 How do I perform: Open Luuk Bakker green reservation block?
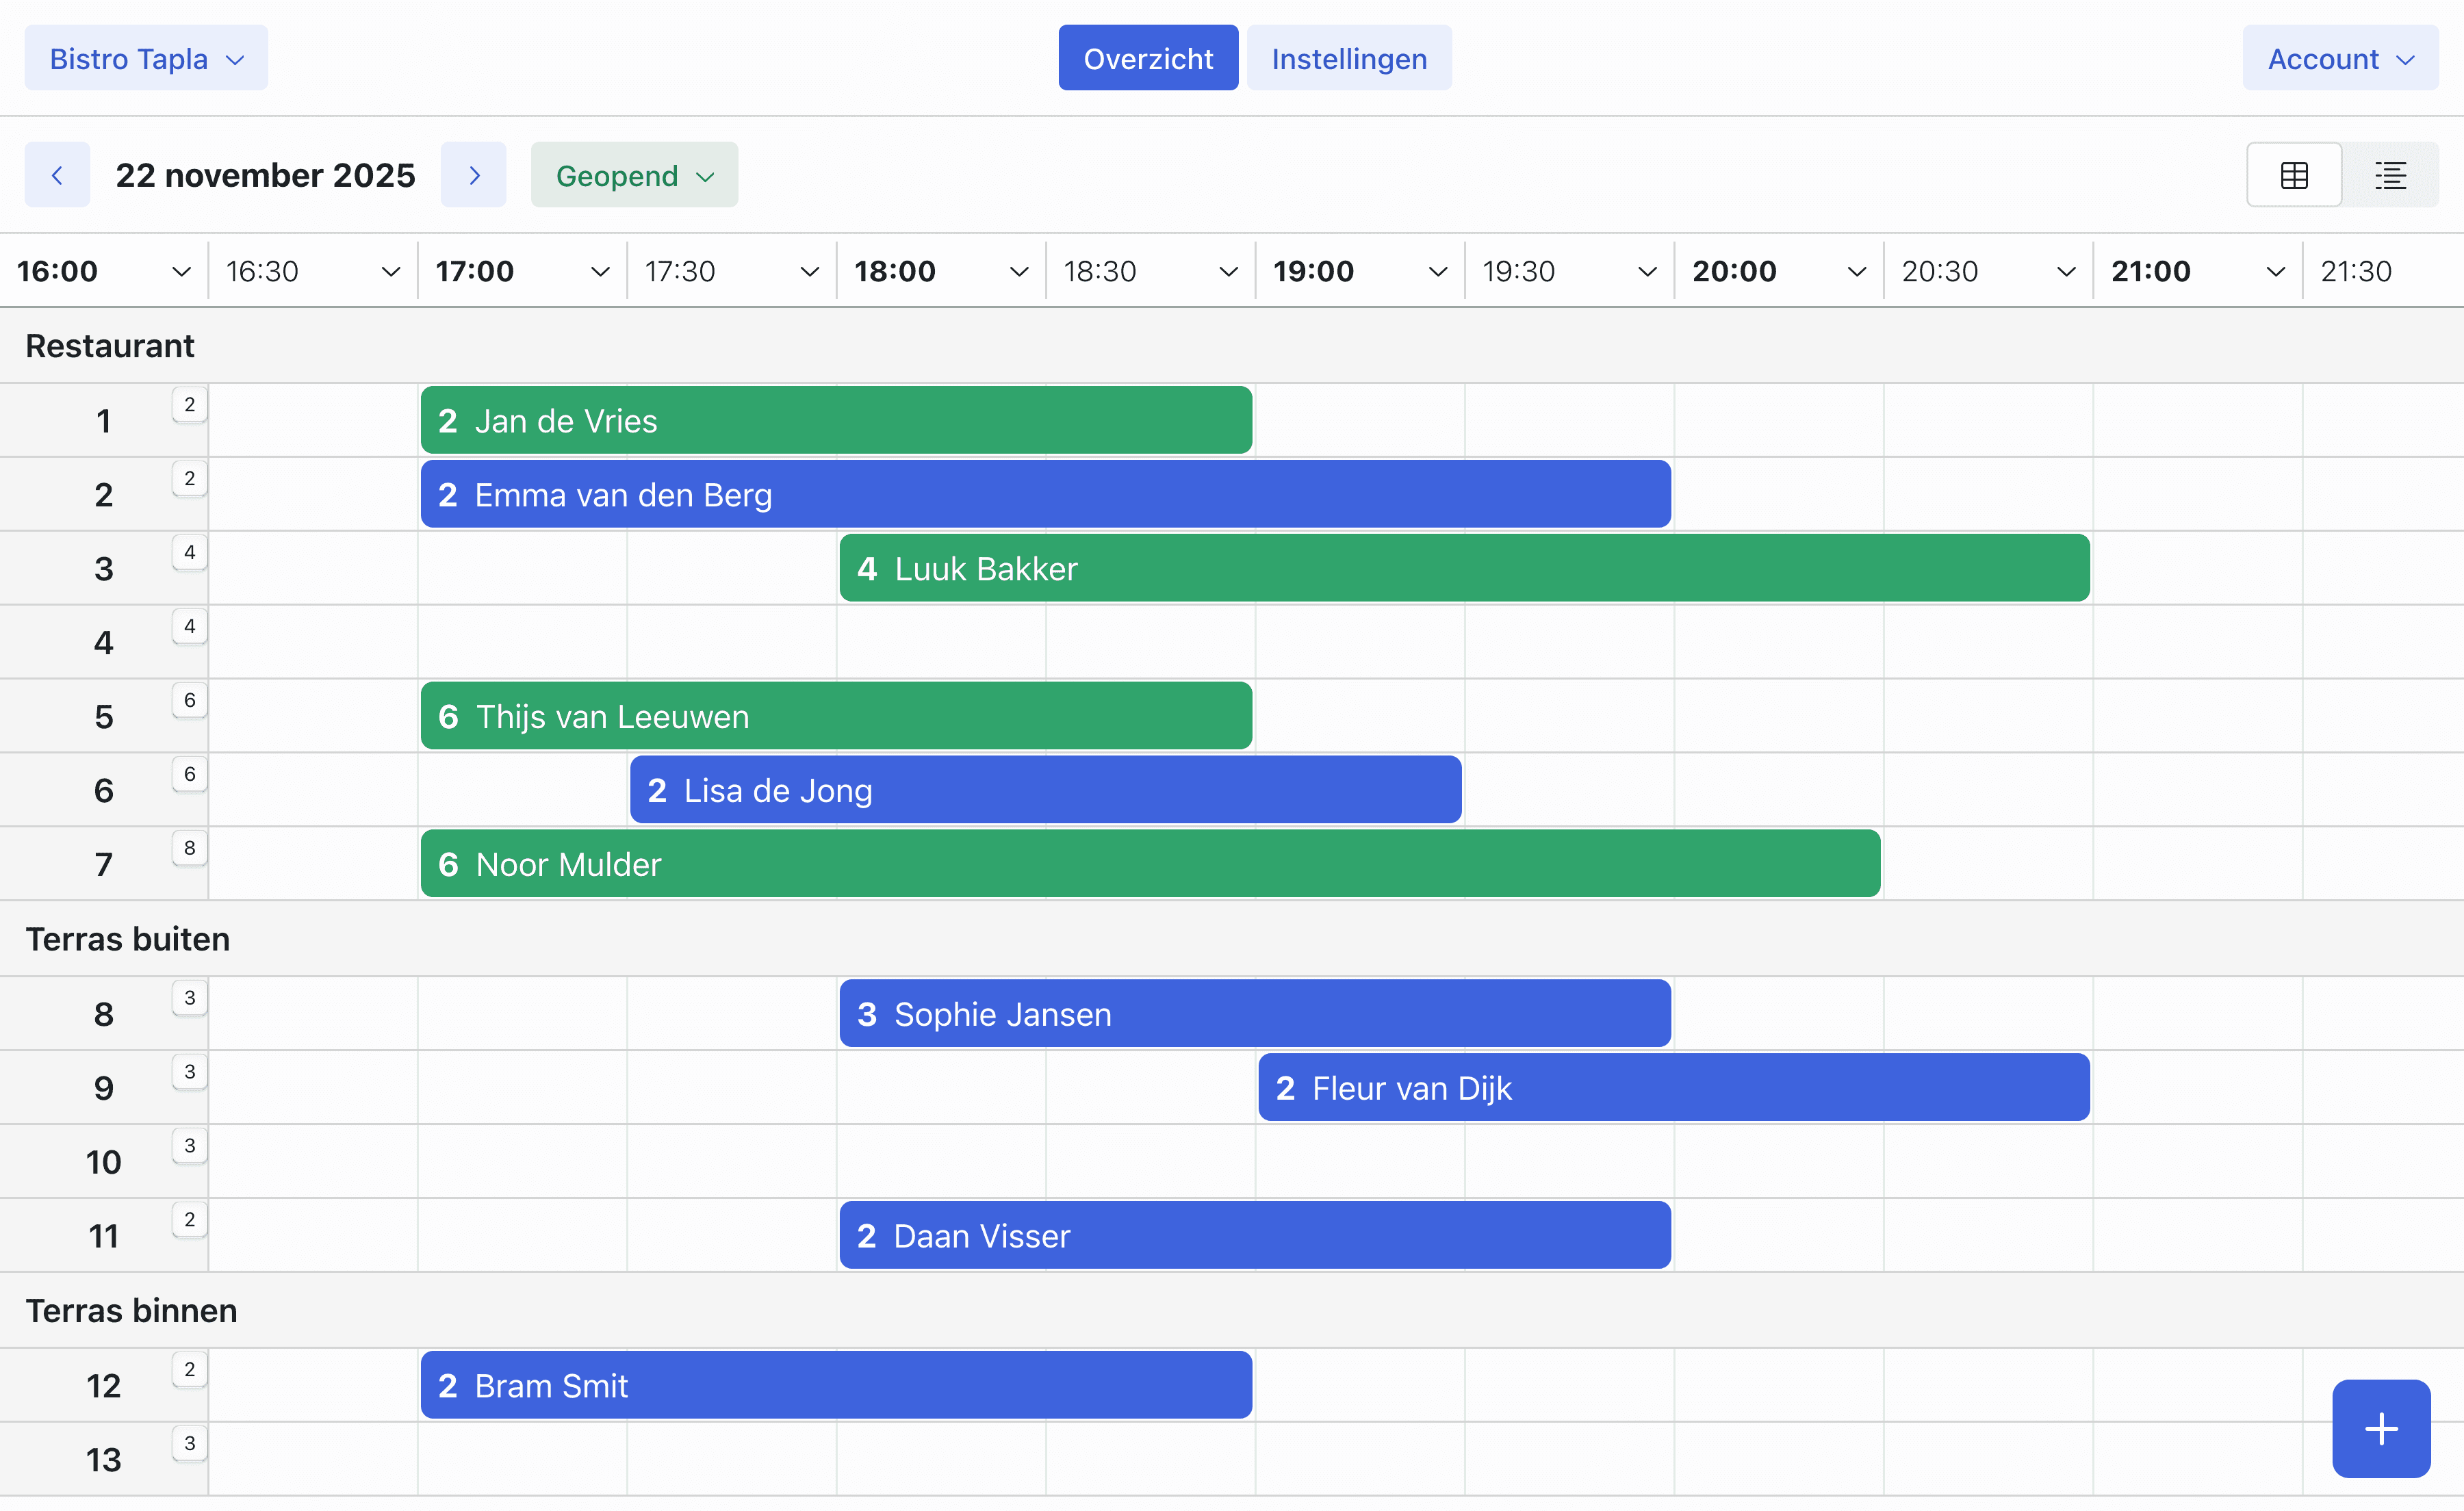pyautogui.click(x=1464, y=568)
